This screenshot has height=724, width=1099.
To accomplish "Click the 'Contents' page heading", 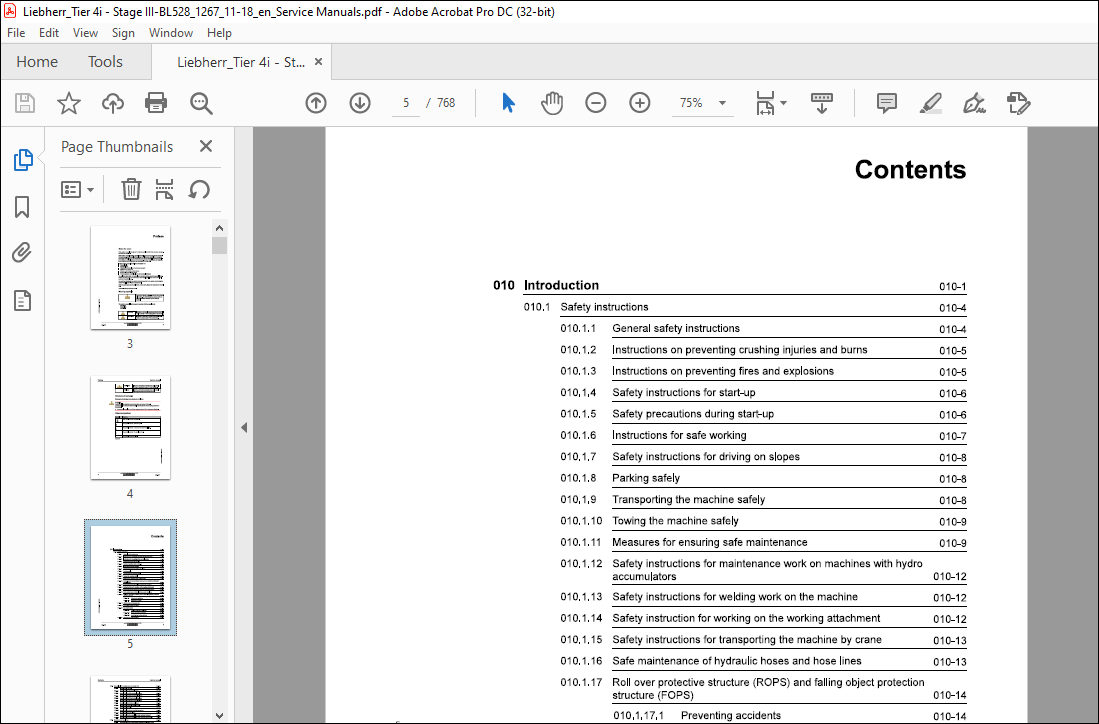I will pos(910,170).
